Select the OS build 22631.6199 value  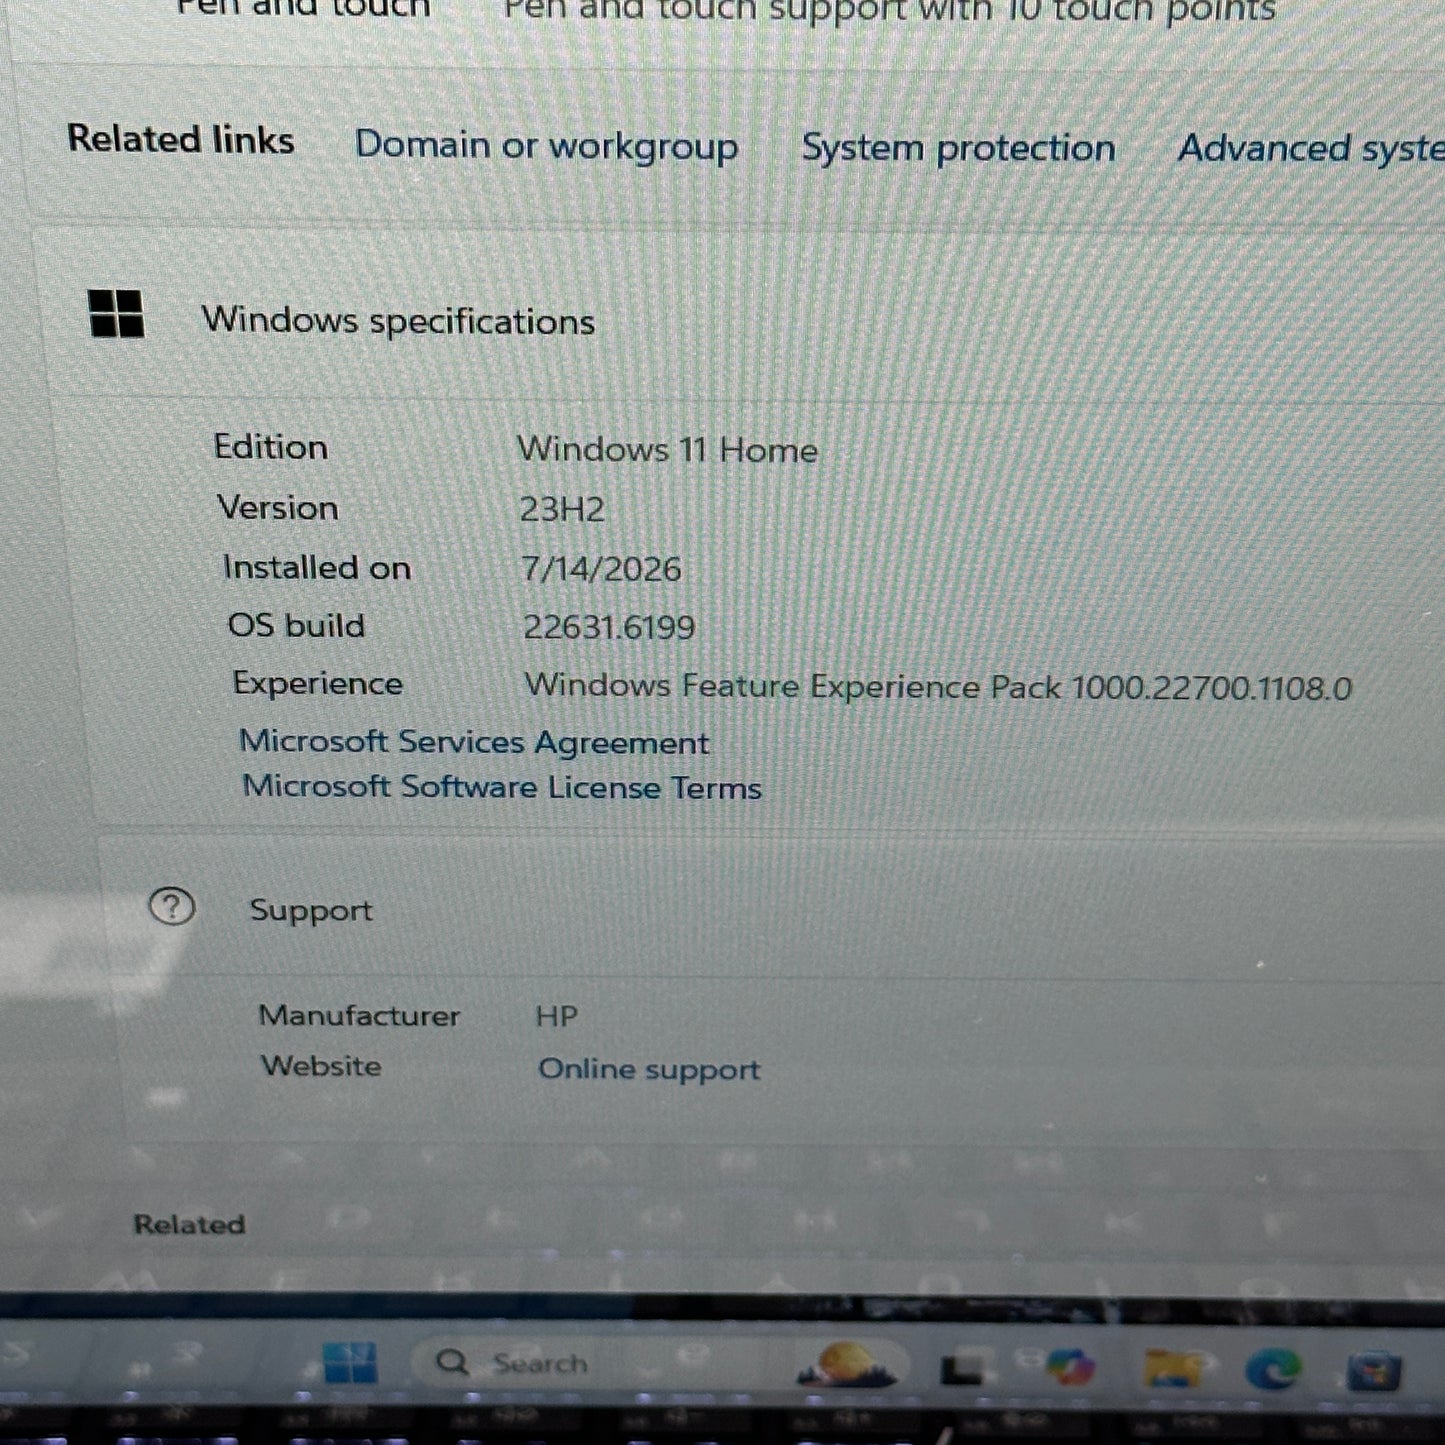[x=609, y=627]
